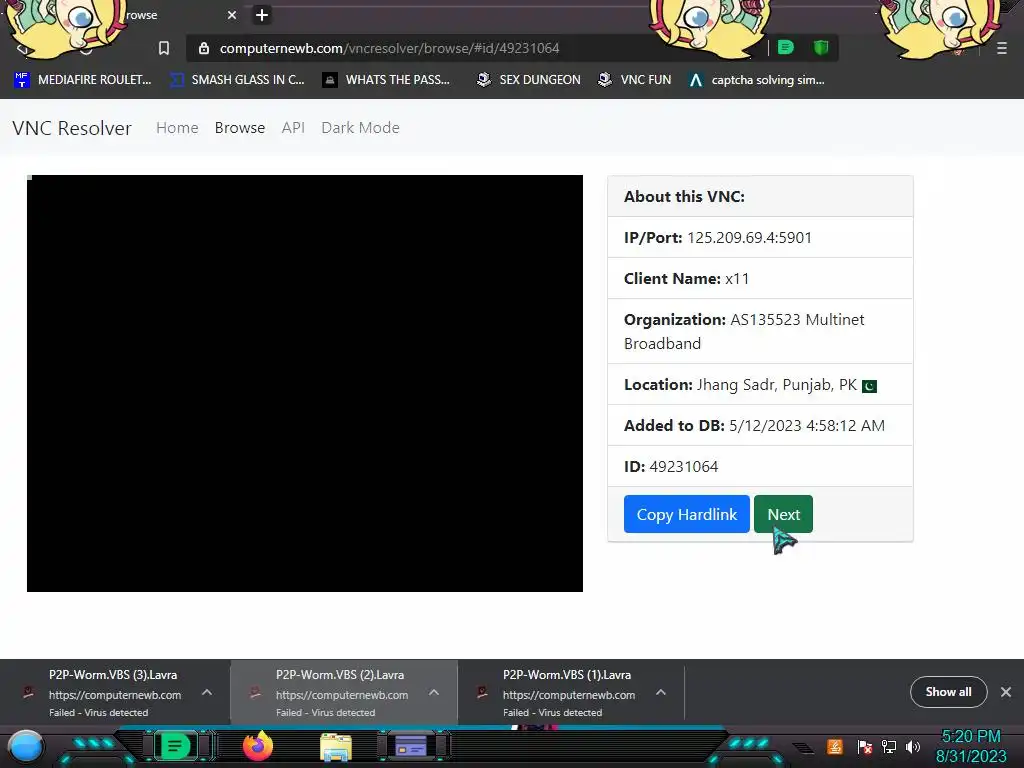The height and width of the screenshot is (768, 1024).
Task: Click Show all downloads button
Action: pyautogui.click(x=948, y=692)
